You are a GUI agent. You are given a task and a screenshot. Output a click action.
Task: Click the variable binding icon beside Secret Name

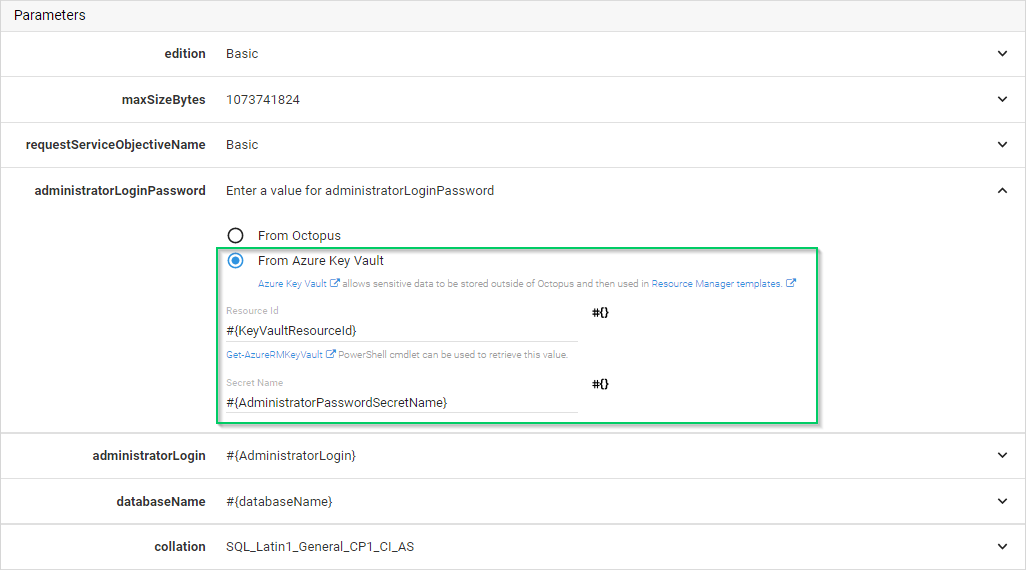point(600,384)
